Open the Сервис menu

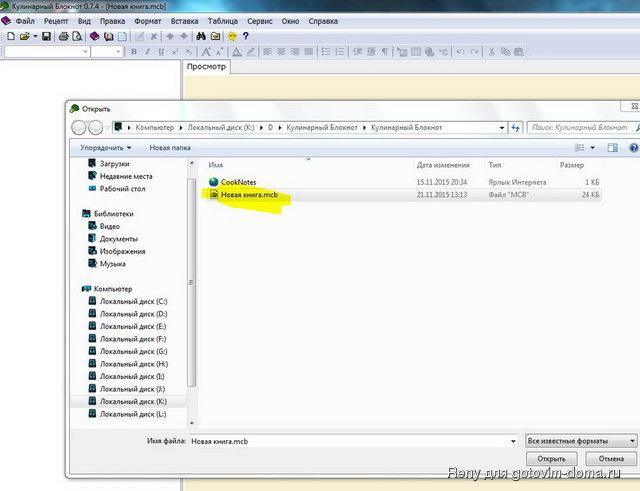coord(260,21)
